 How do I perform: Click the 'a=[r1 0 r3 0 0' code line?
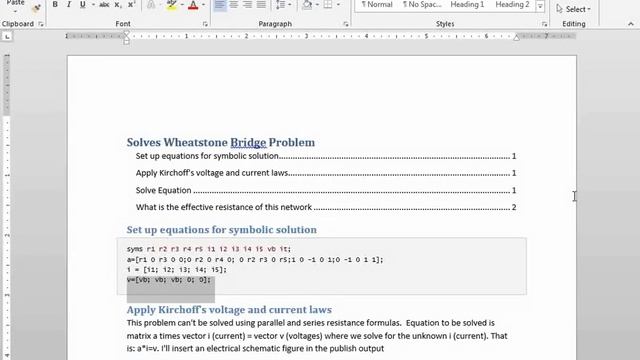[255, 260]
